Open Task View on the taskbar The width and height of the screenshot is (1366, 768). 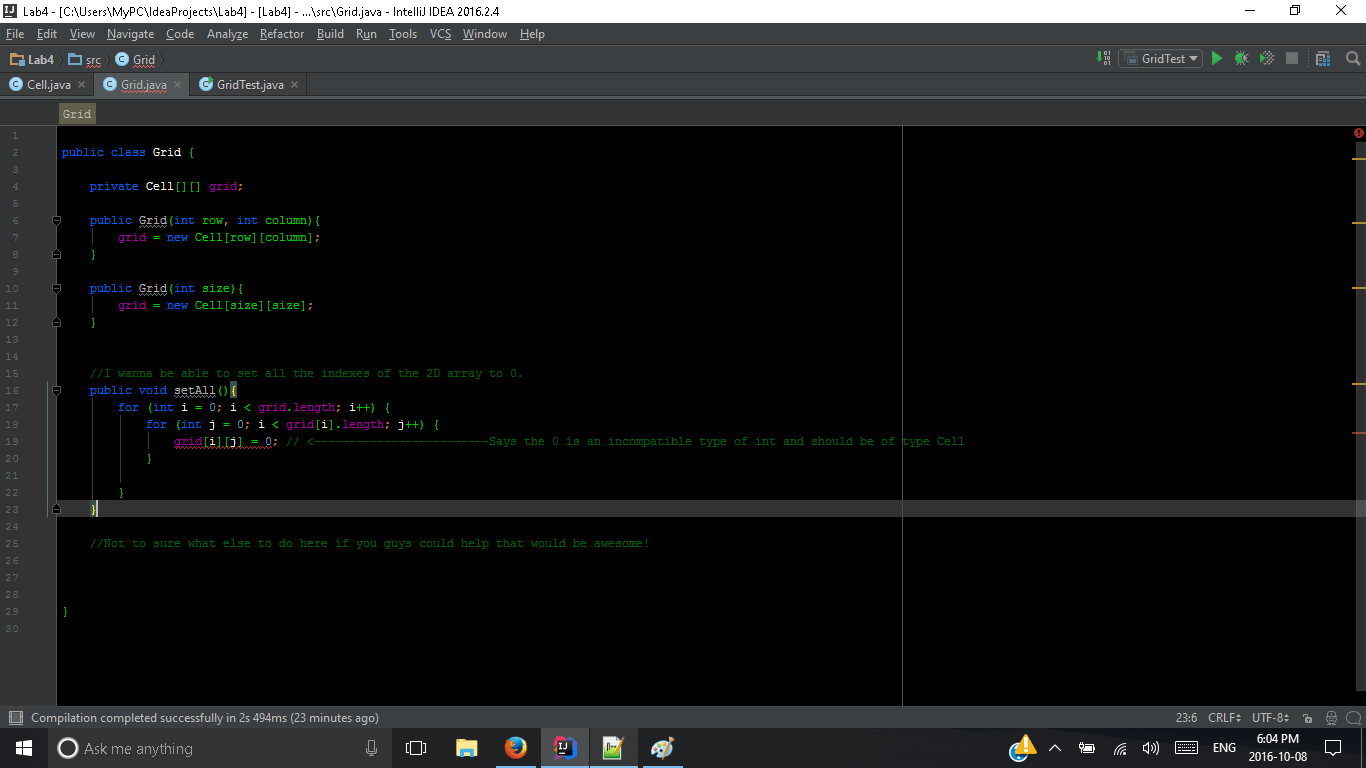click(417, 748)
